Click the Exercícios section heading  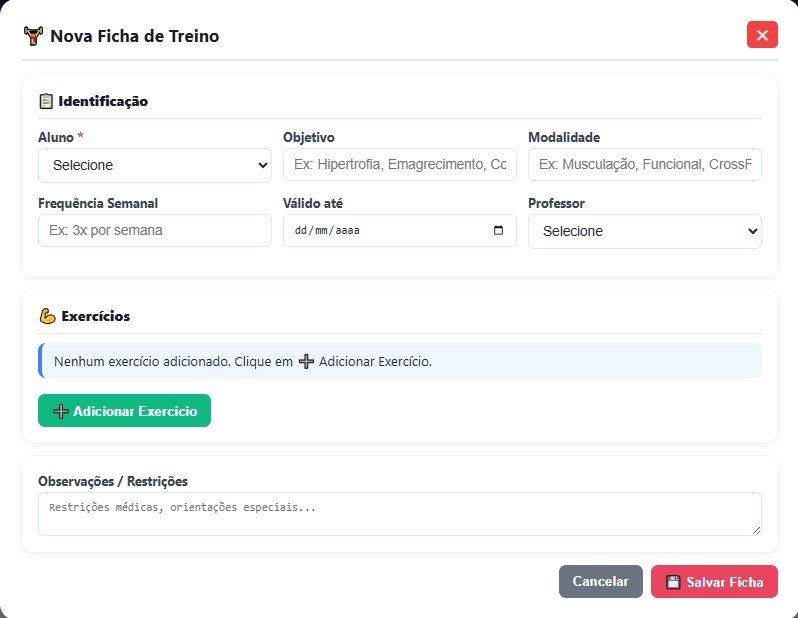(x=96, y=316)
